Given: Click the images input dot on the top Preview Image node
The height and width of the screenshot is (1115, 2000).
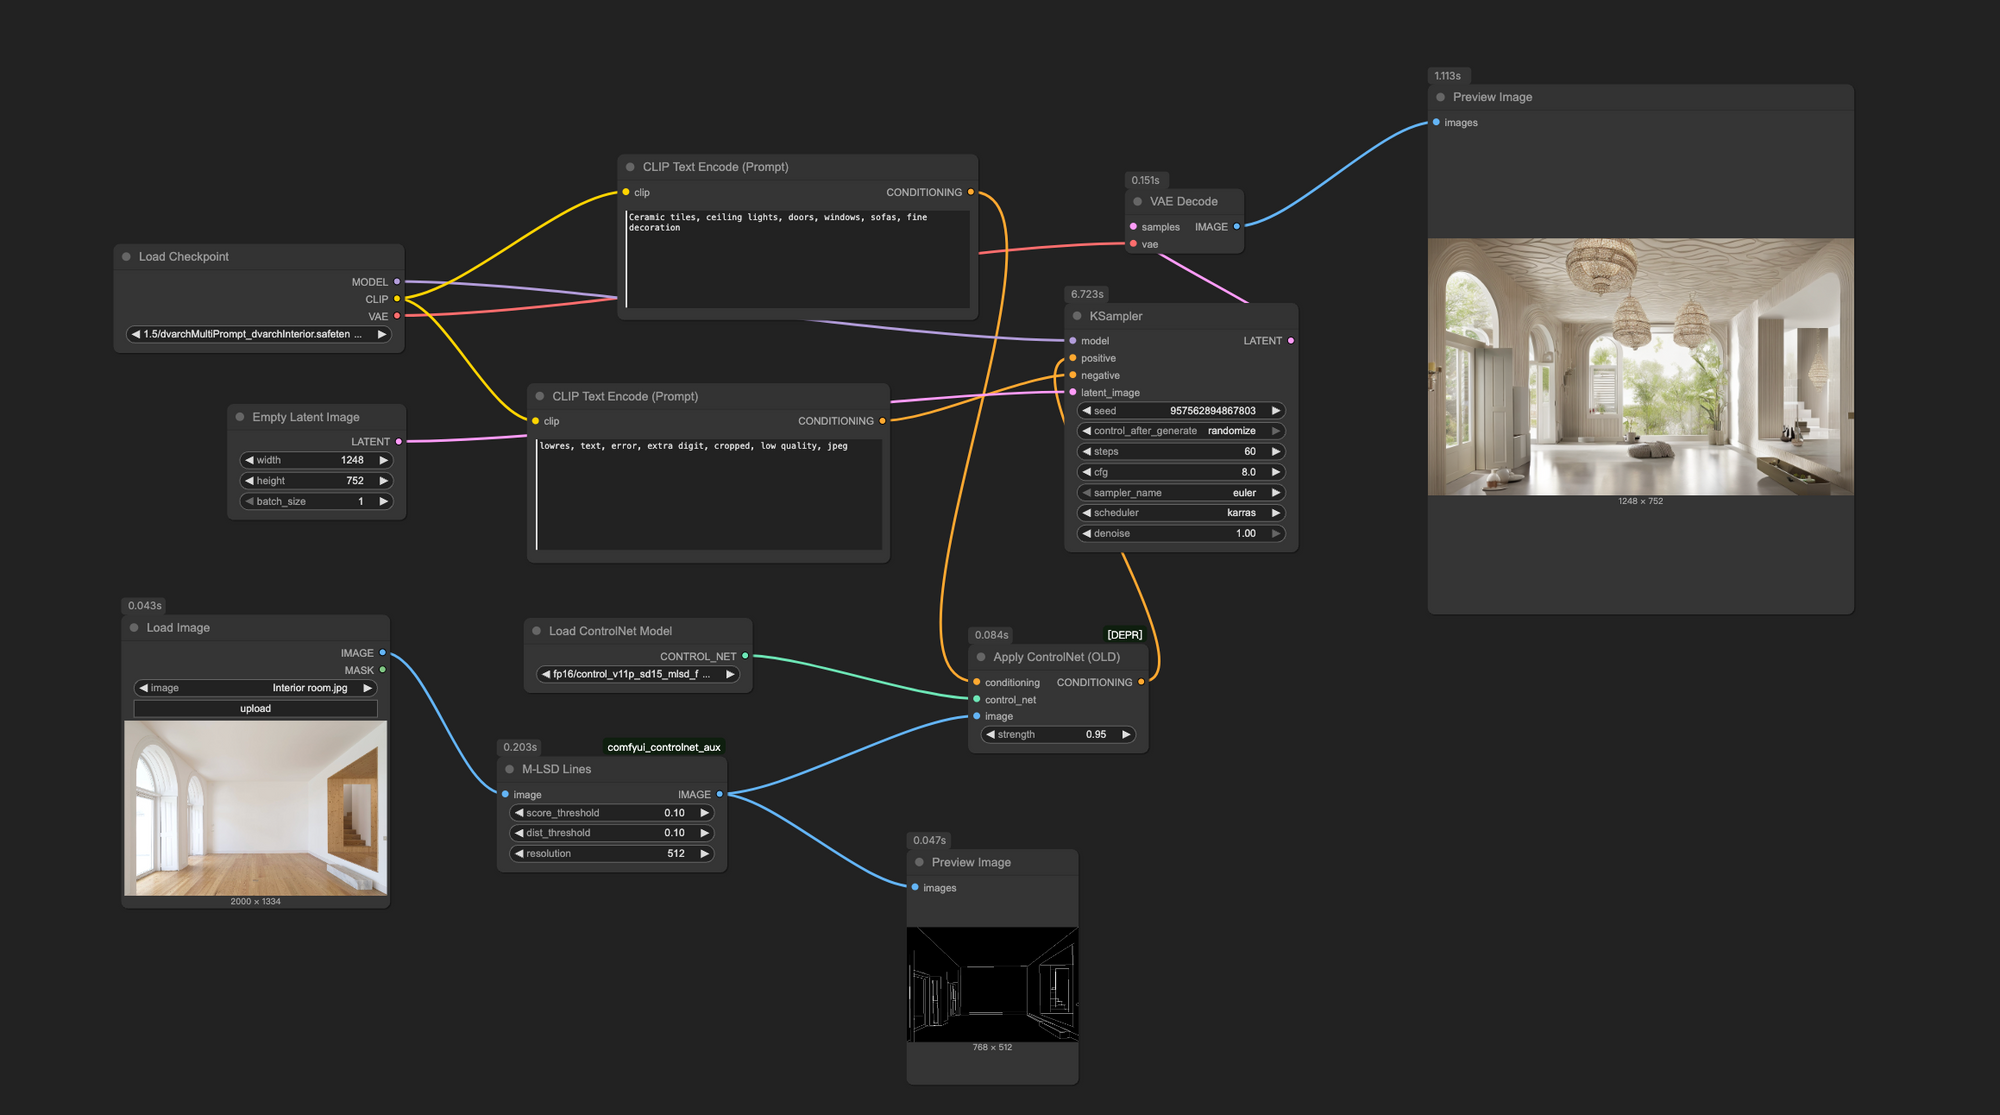Looking at the screenshot, I should [x=1434, y=122].
